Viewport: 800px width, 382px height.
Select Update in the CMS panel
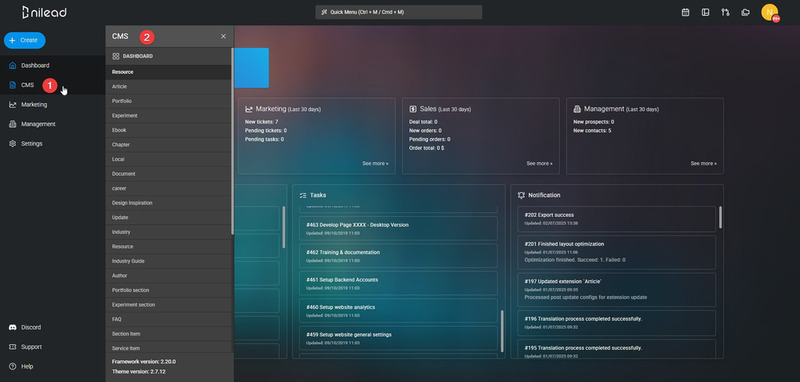(168, 217)
